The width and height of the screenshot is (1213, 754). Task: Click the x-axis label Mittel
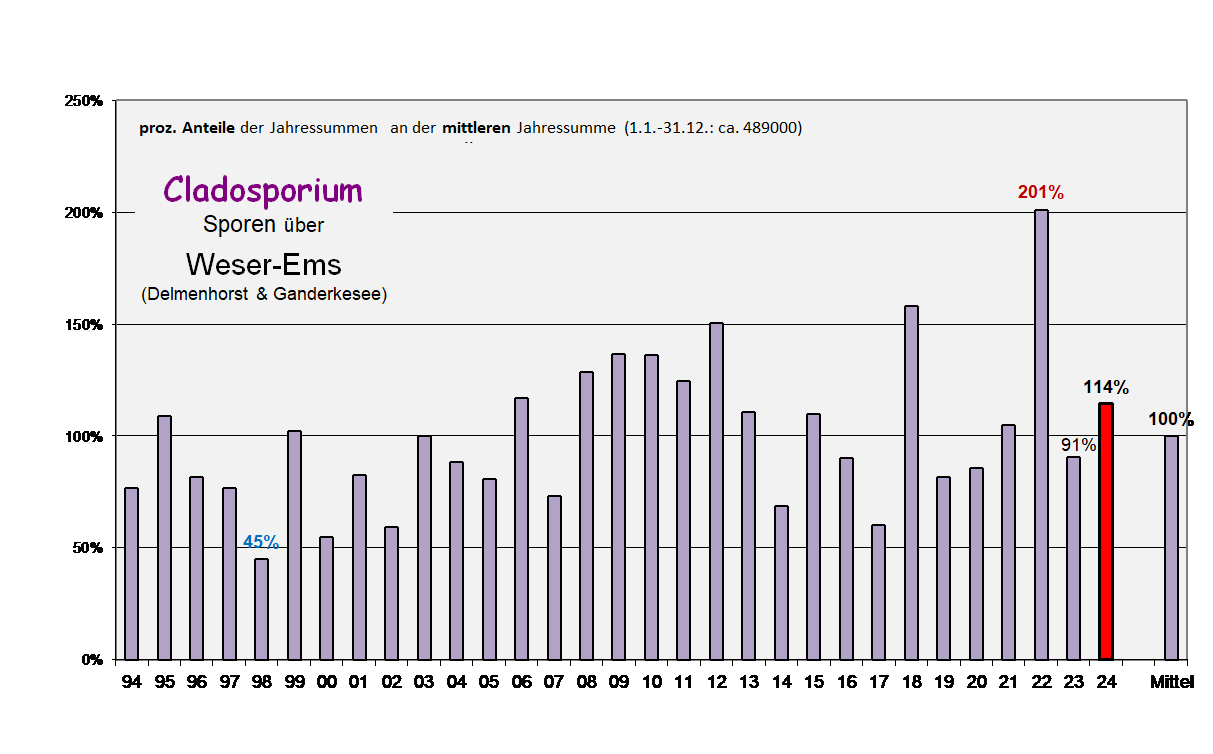coord(1172,682)
